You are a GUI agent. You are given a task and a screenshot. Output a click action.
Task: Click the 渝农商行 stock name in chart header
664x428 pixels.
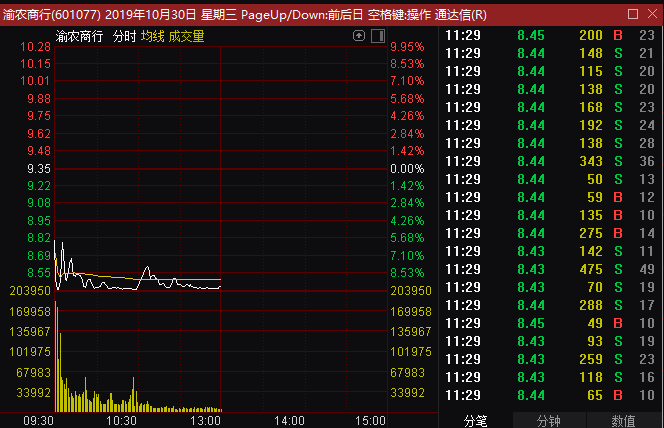(79, 36)
